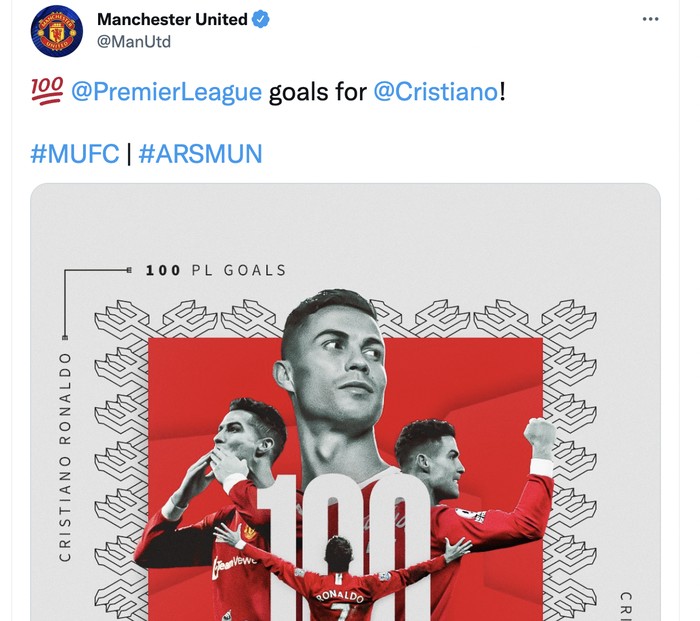Viewport: 700px width, 621px height.
Task: Click the TeamViewer logo on the jersey
Action: [x=234, y=564]
